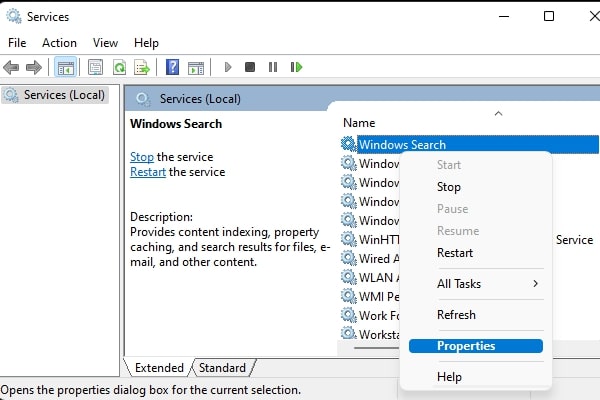This screenshot has height=400, width=600.
Task: Click the Pause Service toolbar icon
Action: [273, 67]
